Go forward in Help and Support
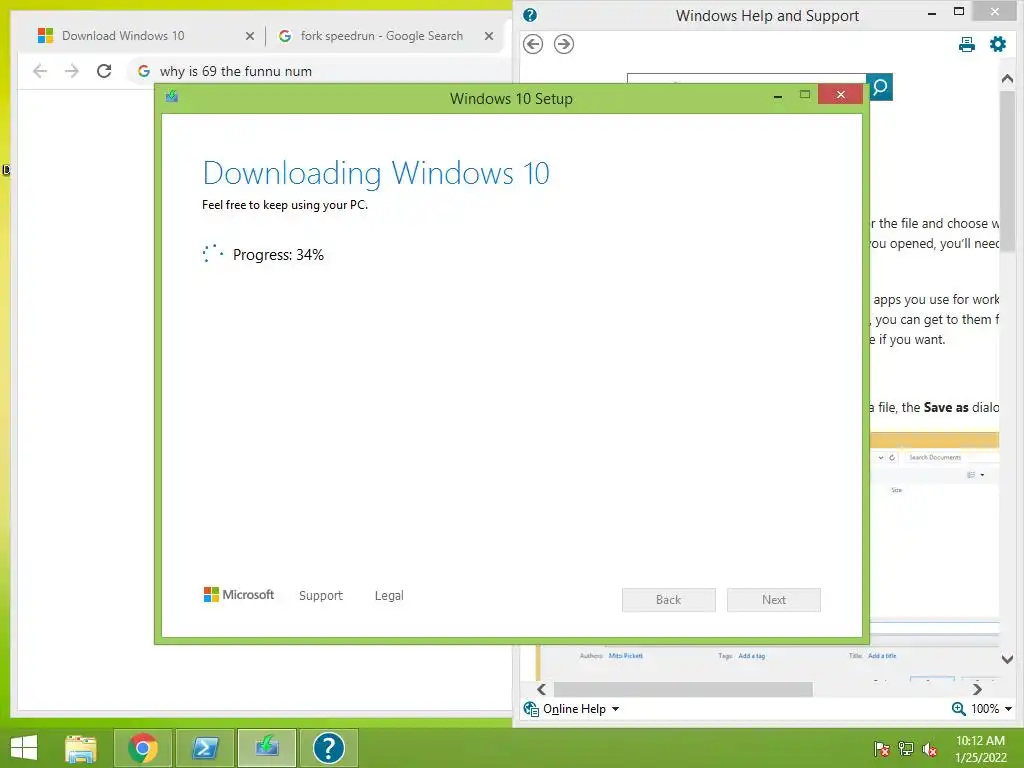Viewport: 1024px width, 768px height. pos(564,44)
